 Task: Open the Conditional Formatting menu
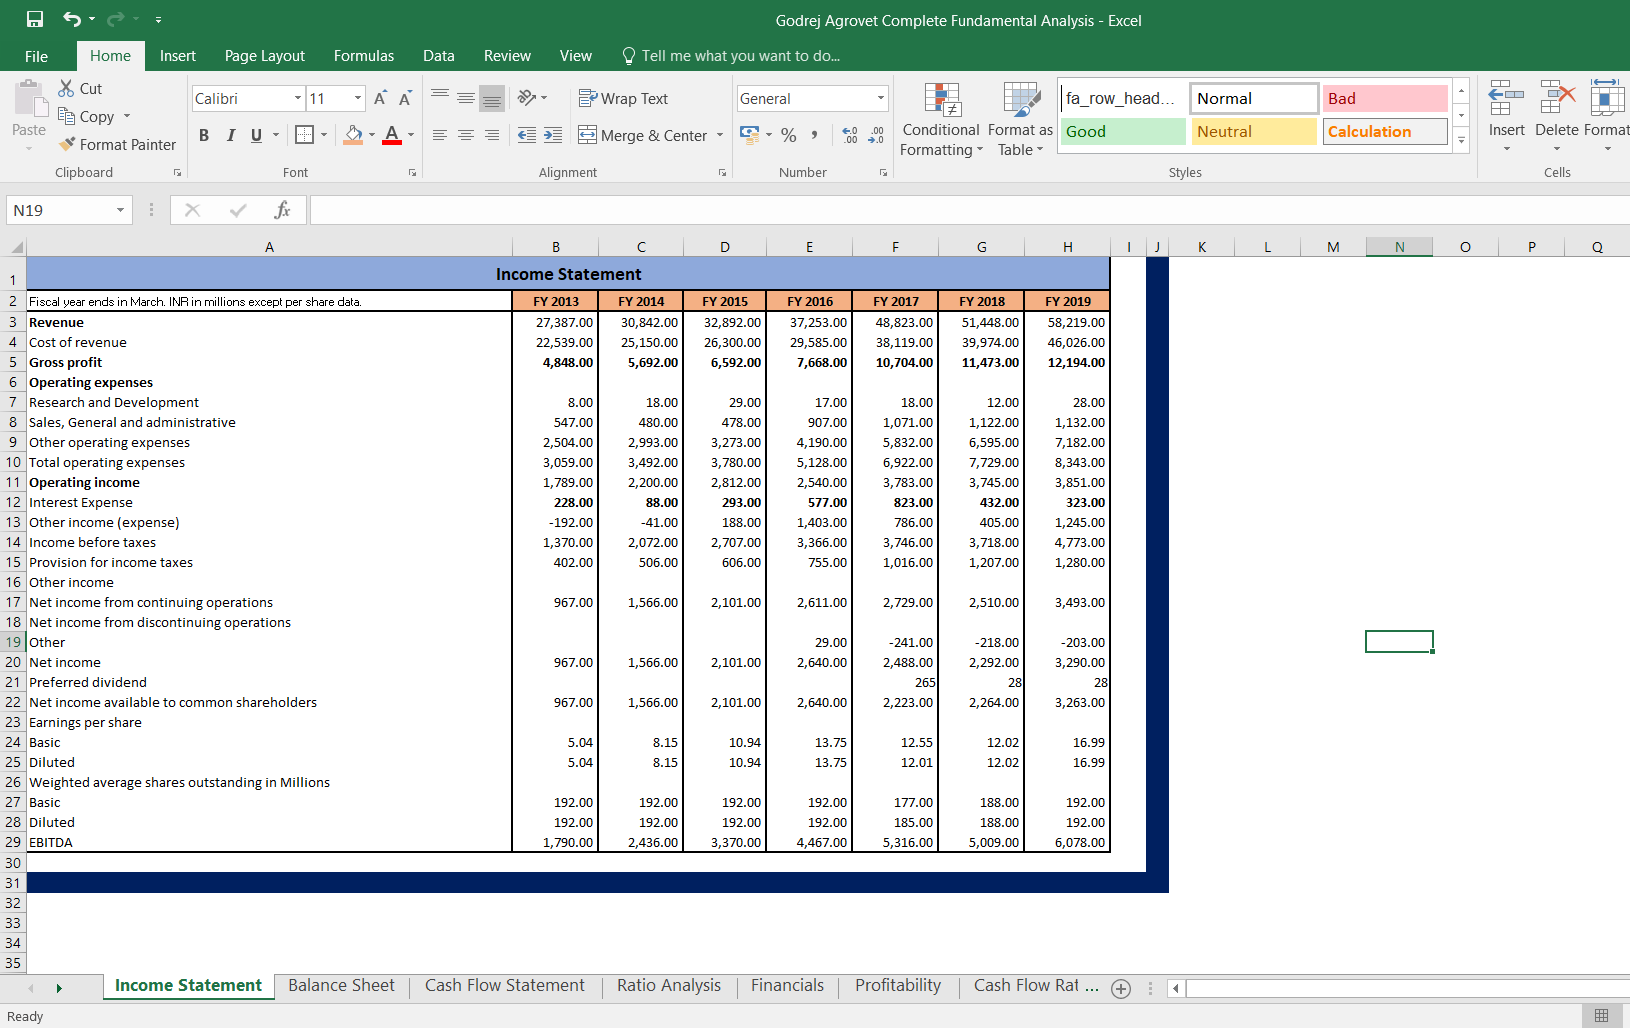pyautogui.click(x=941, y=120)
